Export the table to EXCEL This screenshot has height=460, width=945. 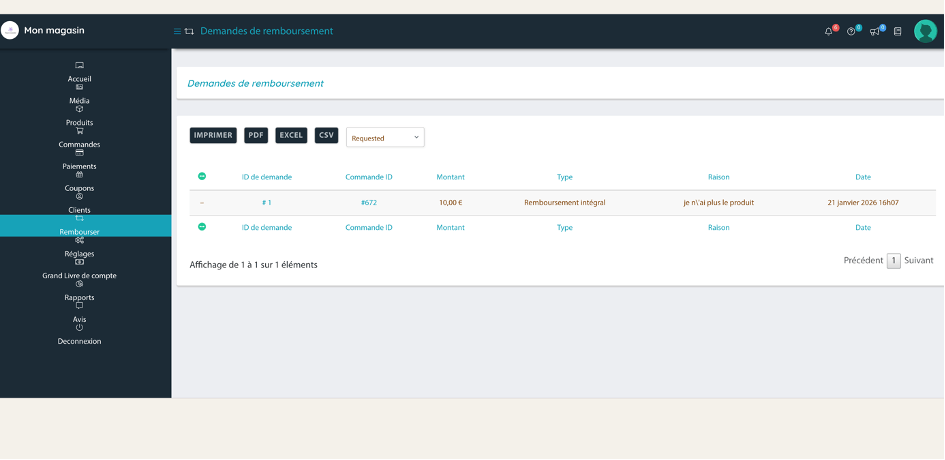click(291, 136)
